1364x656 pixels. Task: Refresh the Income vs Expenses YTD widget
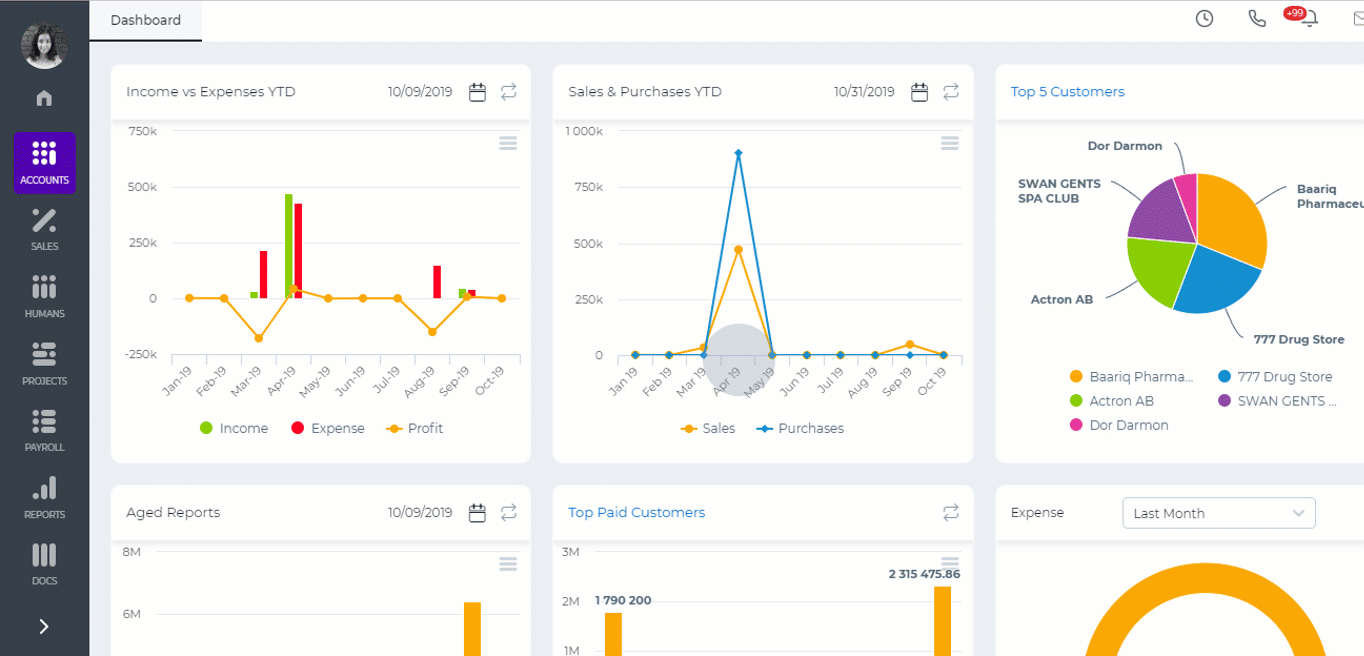[x=509, y=92]
